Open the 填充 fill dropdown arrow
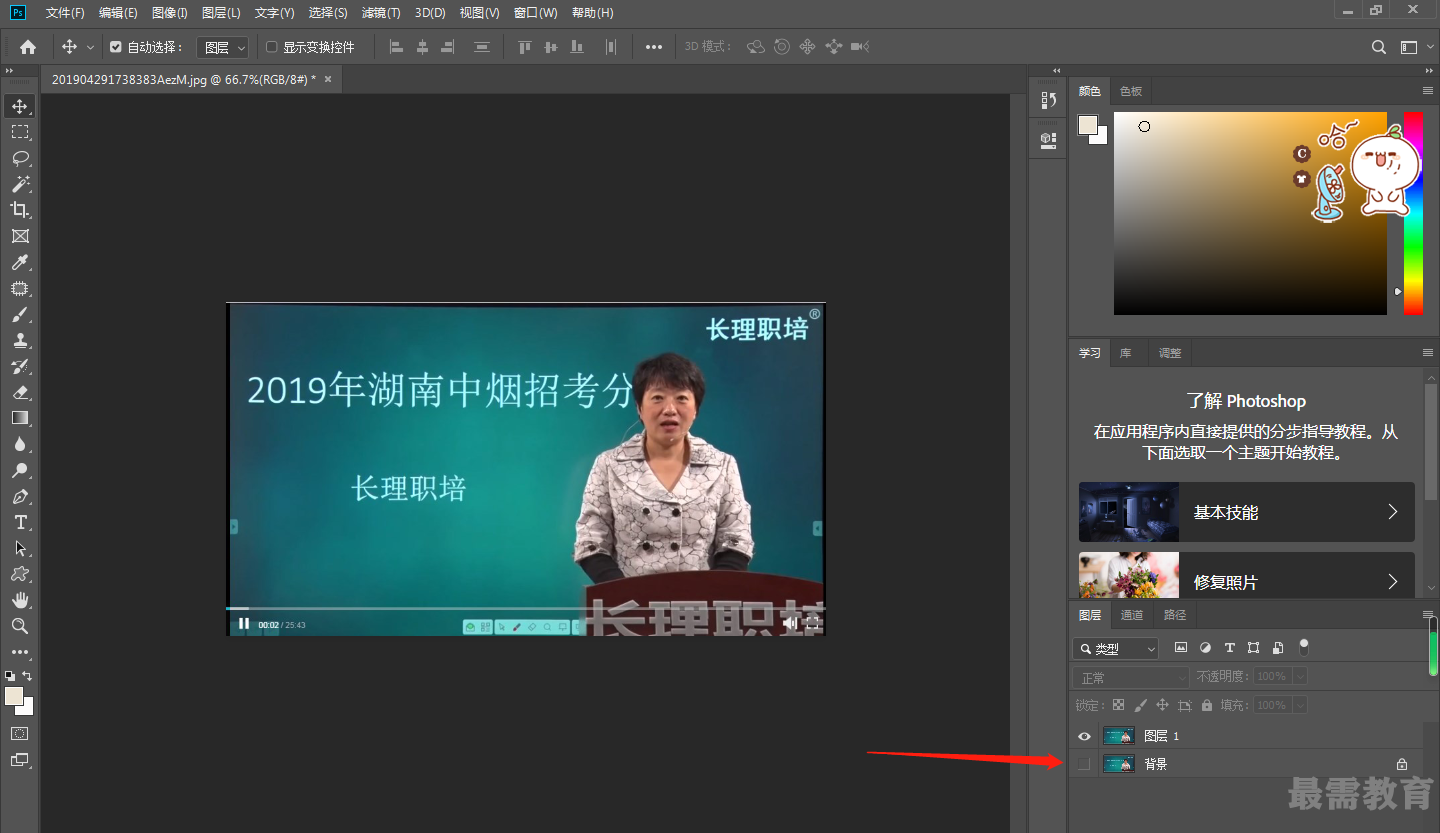The image size is (1440, 833). point(1300,705)
